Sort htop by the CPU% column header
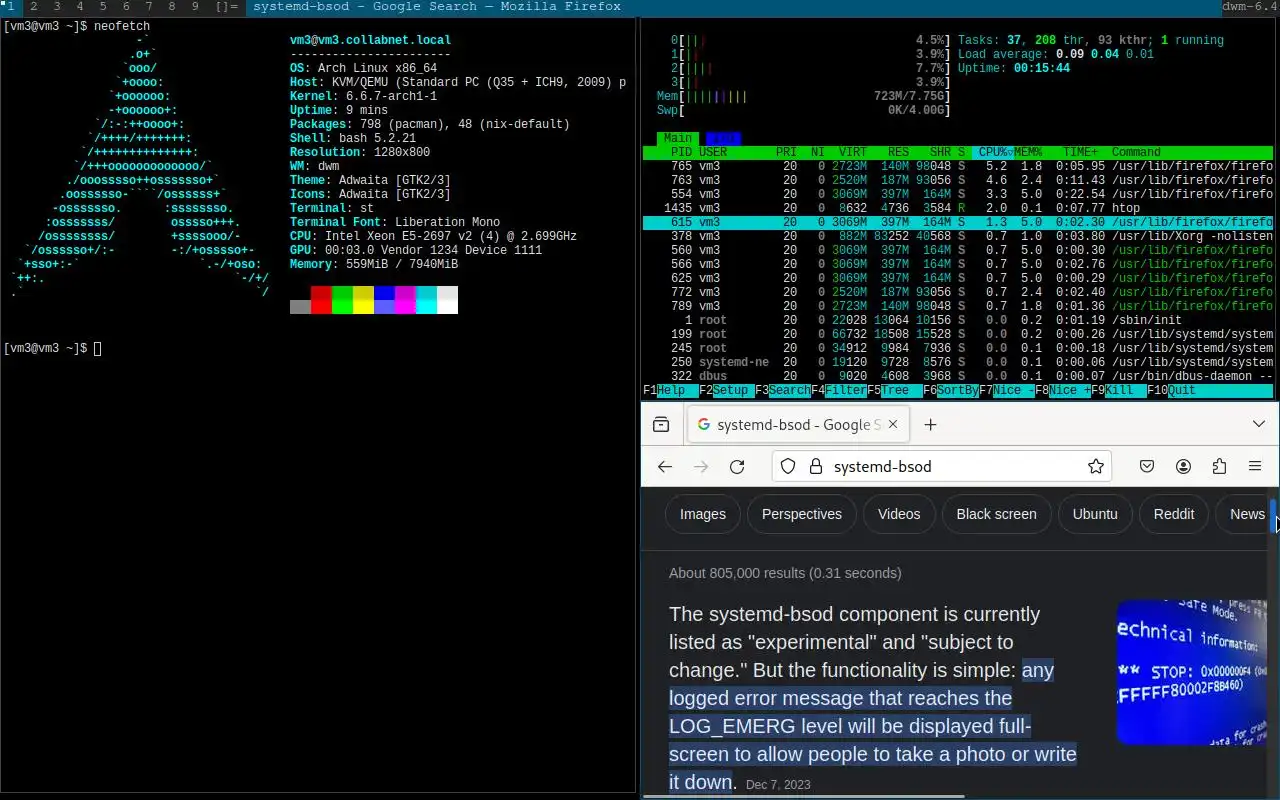 993,152
